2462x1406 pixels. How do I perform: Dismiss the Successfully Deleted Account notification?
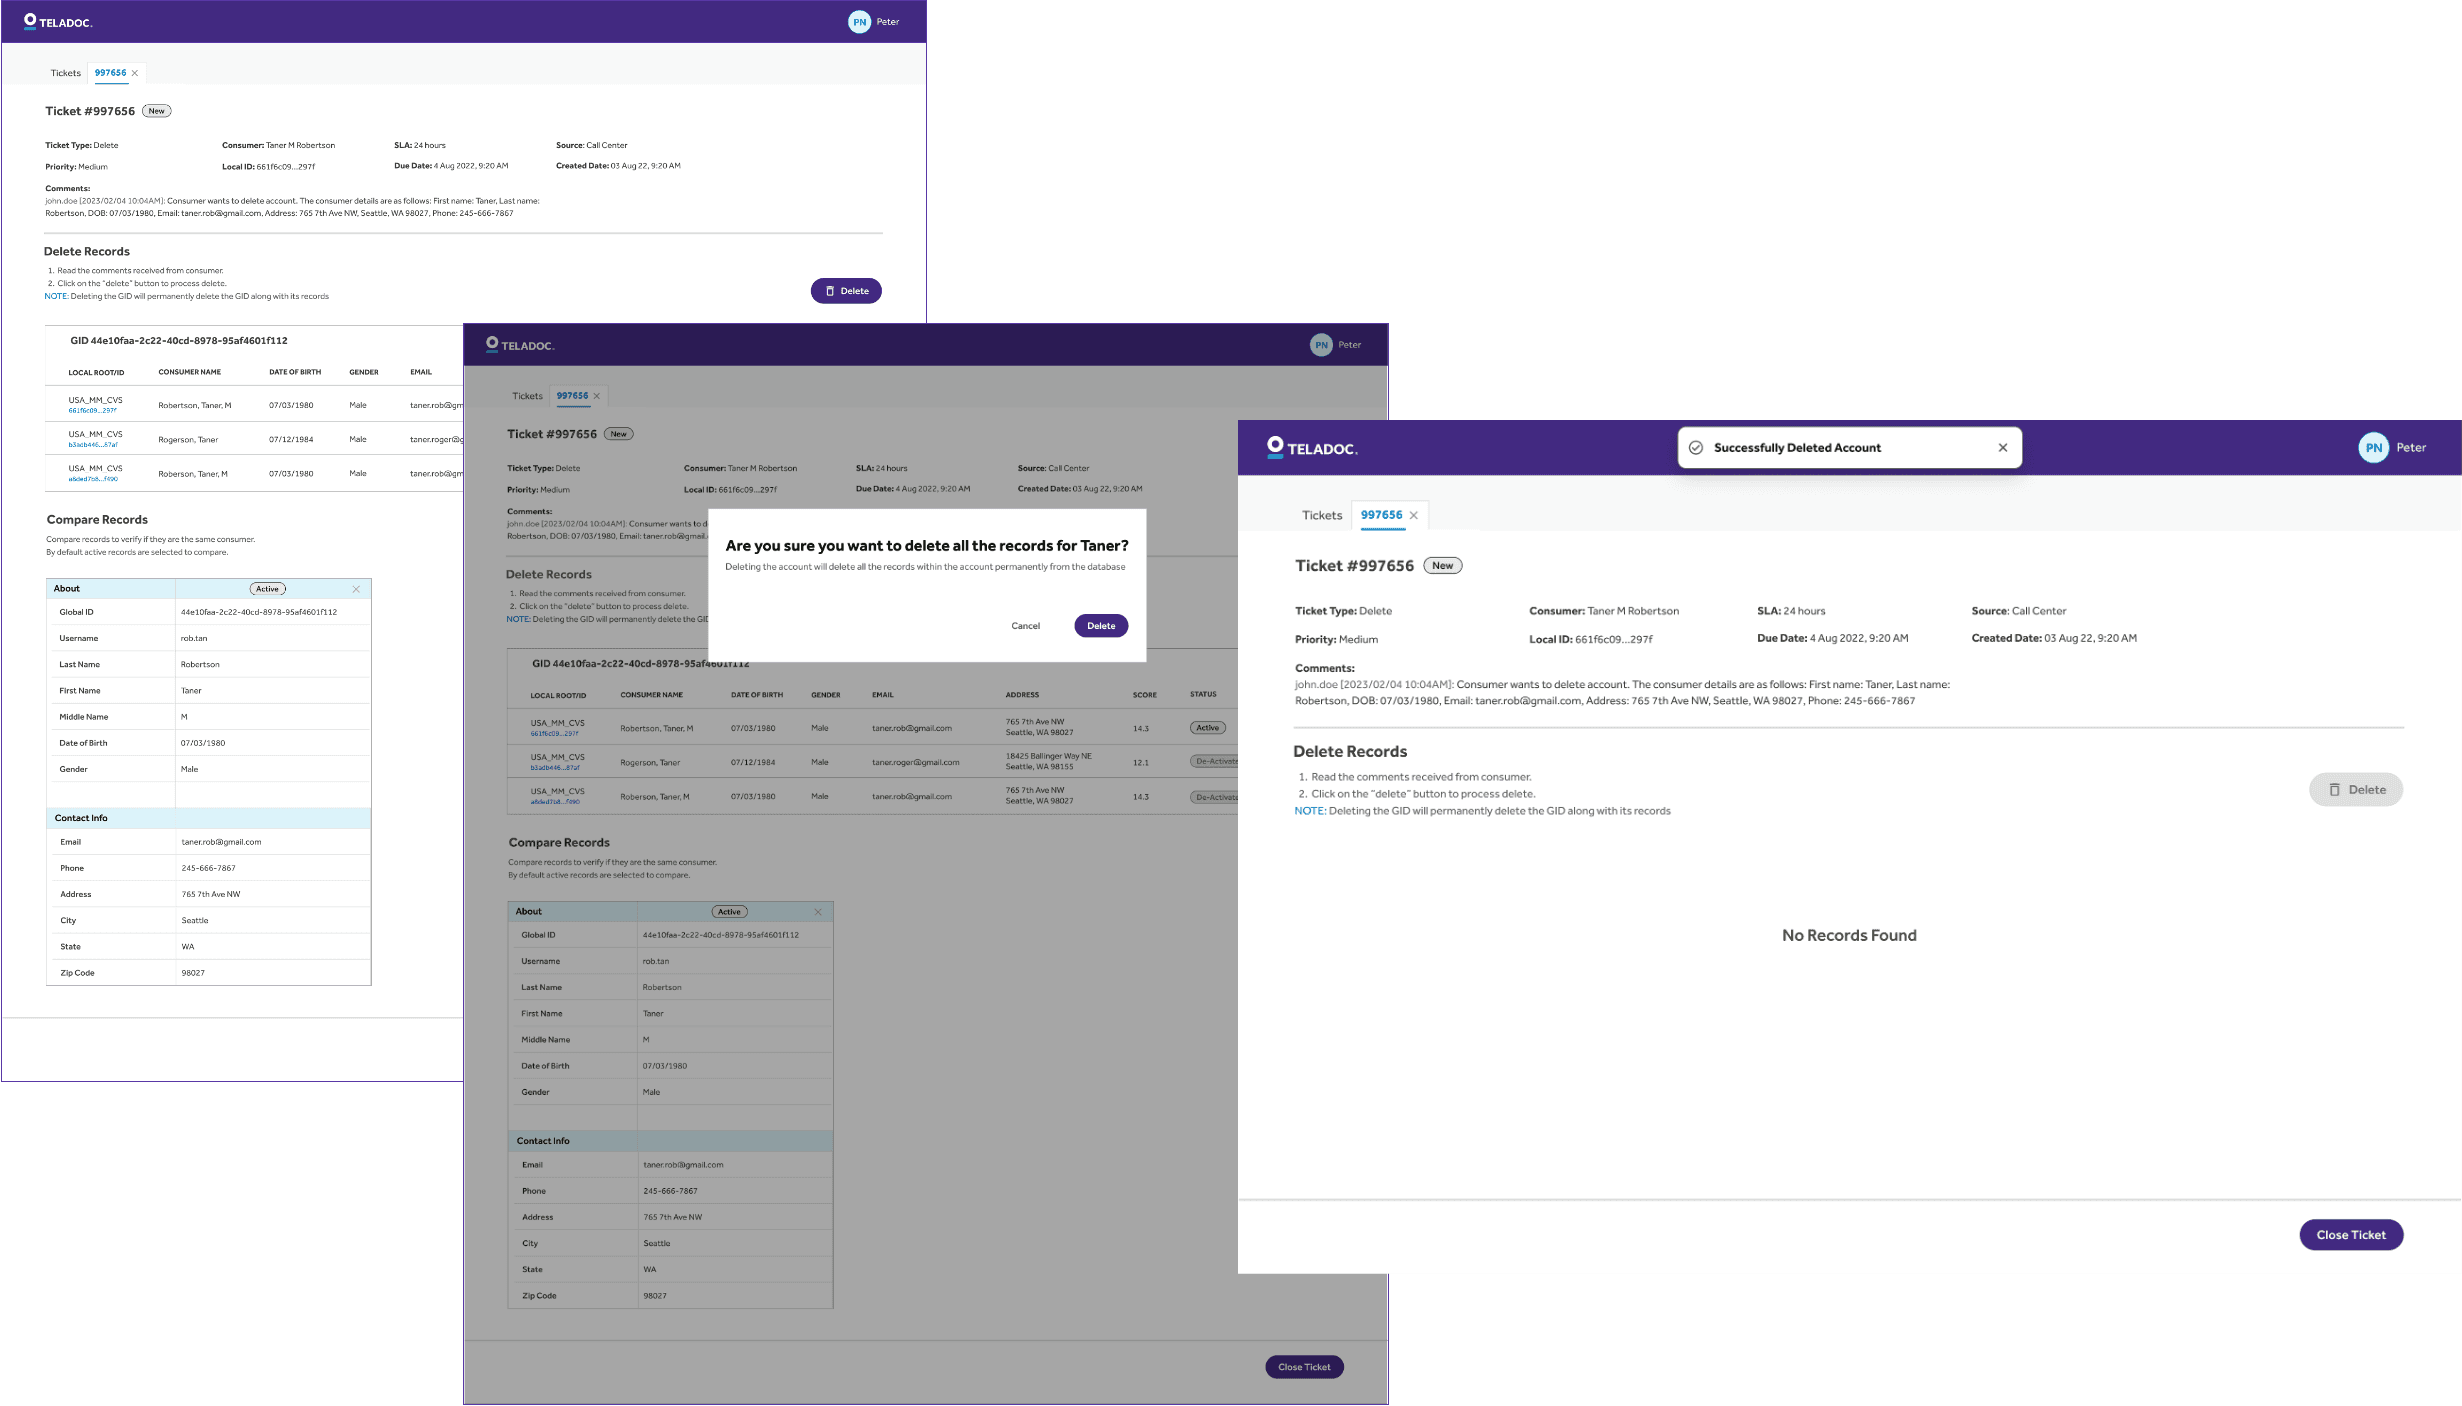click(x=2002, y=448)
